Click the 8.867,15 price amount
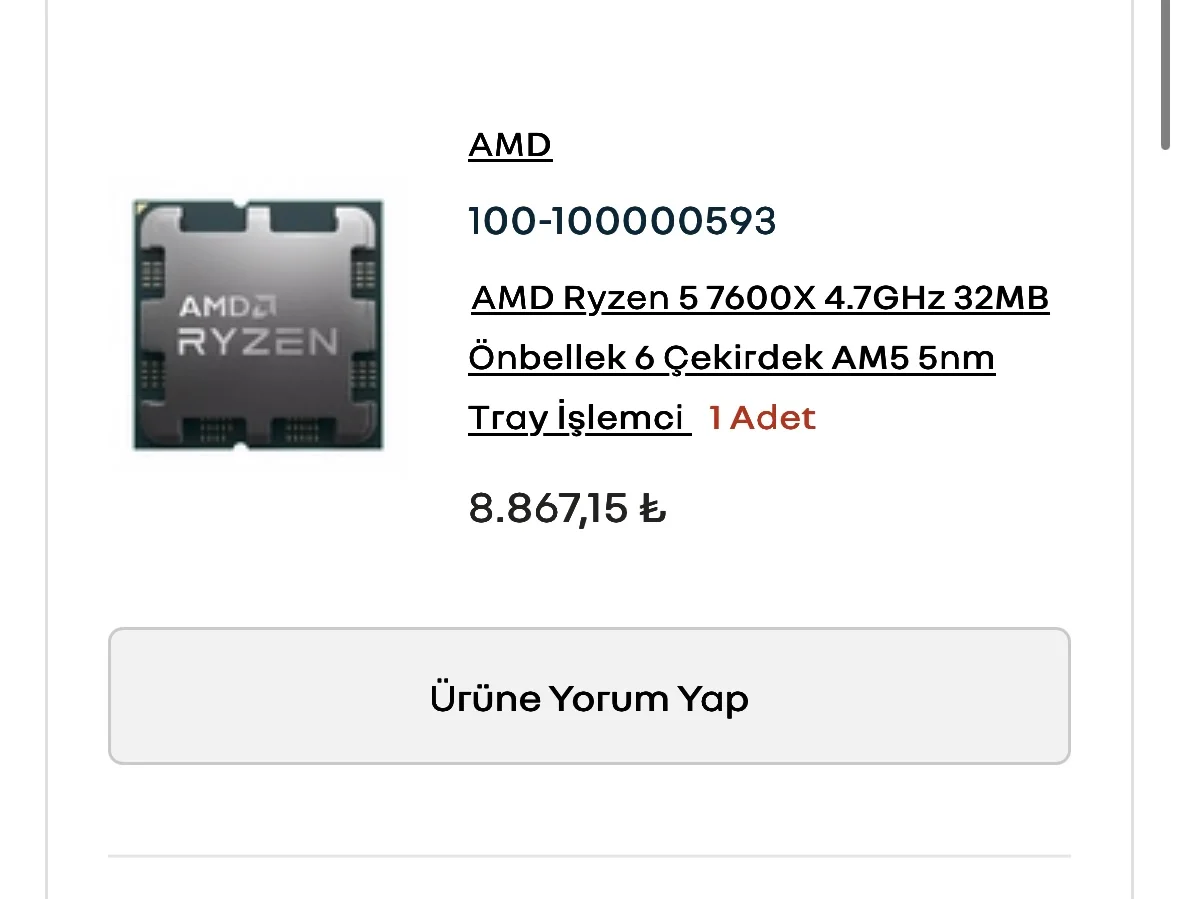Viewport: 1179px width, 899px height. click(548, 510)
